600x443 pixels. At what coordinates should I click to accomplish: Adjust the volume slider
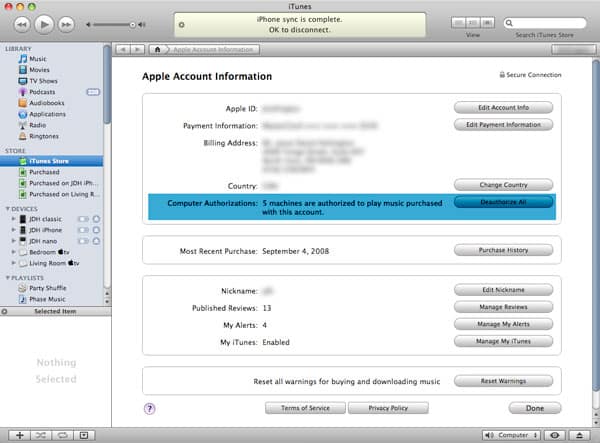(115, 23)
